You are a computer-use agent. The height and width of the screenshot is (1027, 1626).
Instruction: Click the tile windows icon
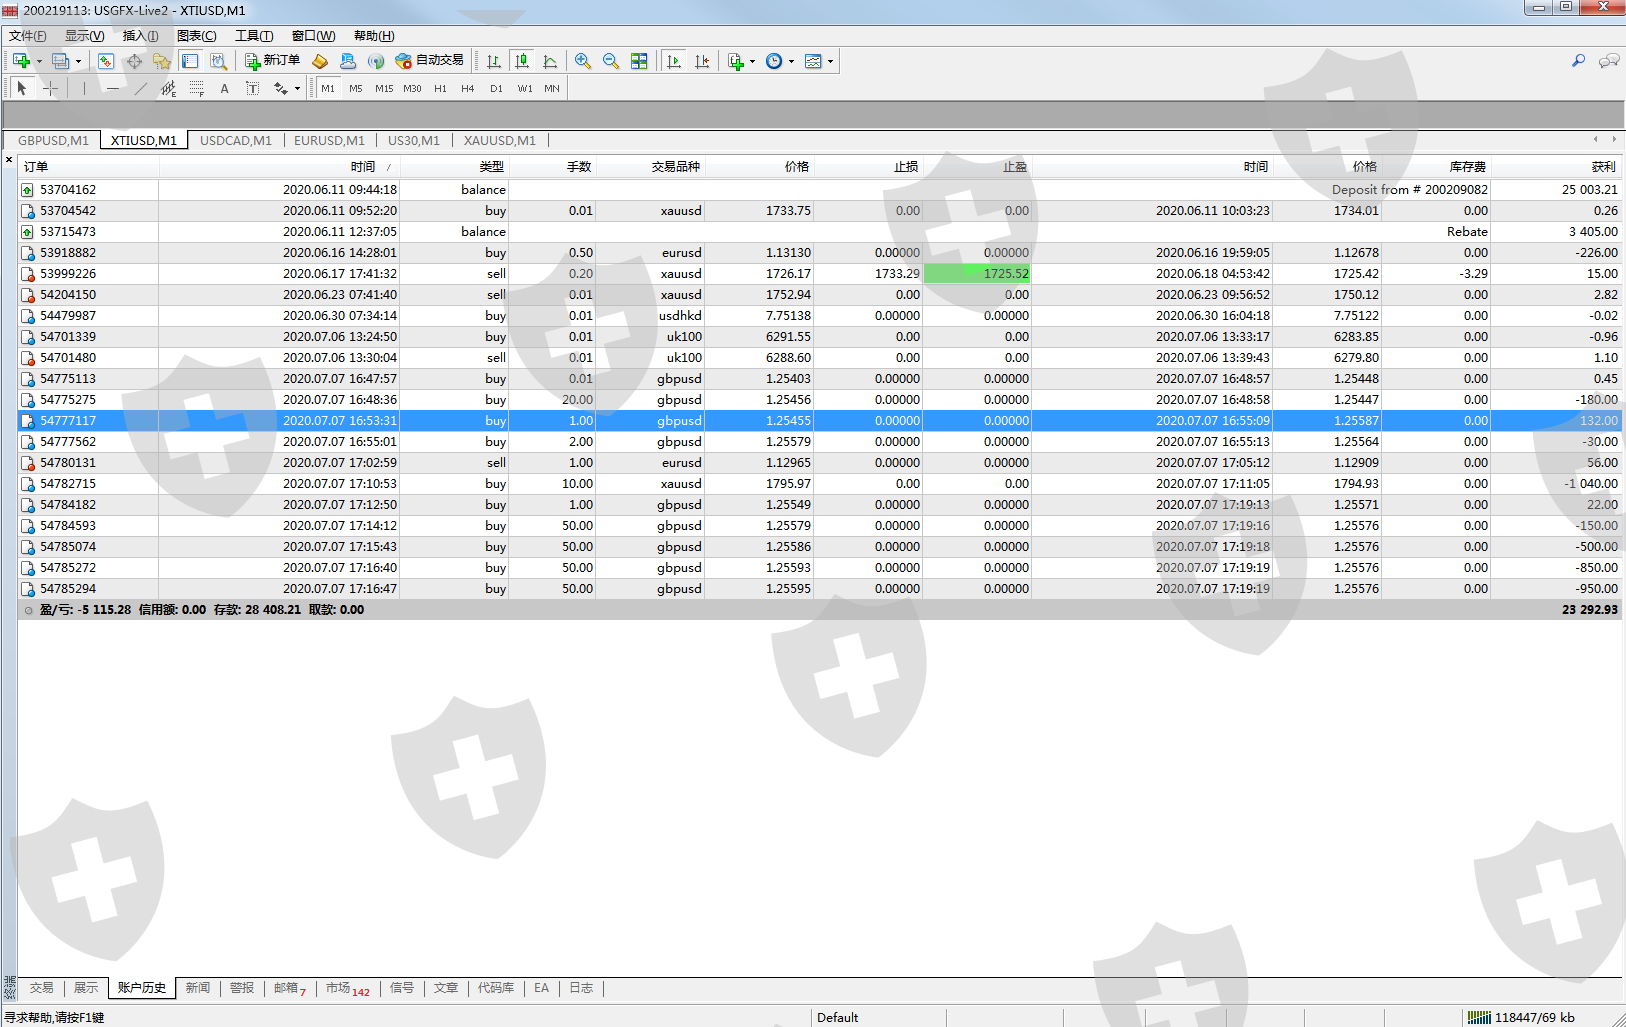[639, 61]
